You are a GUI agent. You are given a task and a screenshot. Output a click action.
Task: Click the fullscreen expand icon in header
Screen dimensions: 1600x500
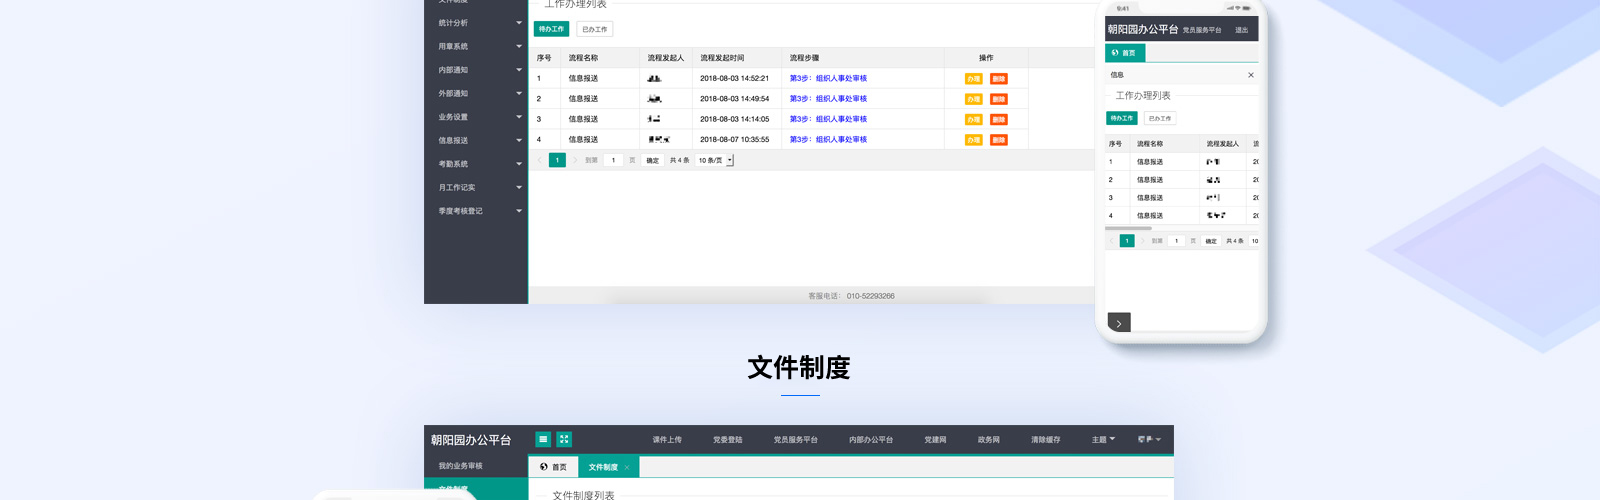564,439
